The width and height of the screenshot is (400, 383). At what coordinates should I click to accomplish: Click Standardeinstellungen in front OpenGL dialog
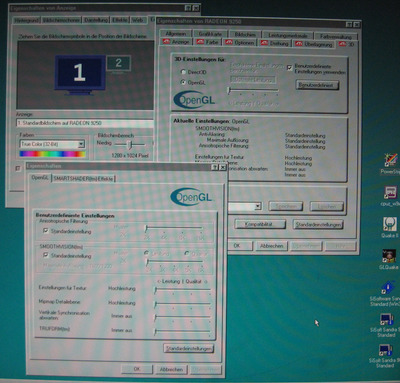[189, 348]
